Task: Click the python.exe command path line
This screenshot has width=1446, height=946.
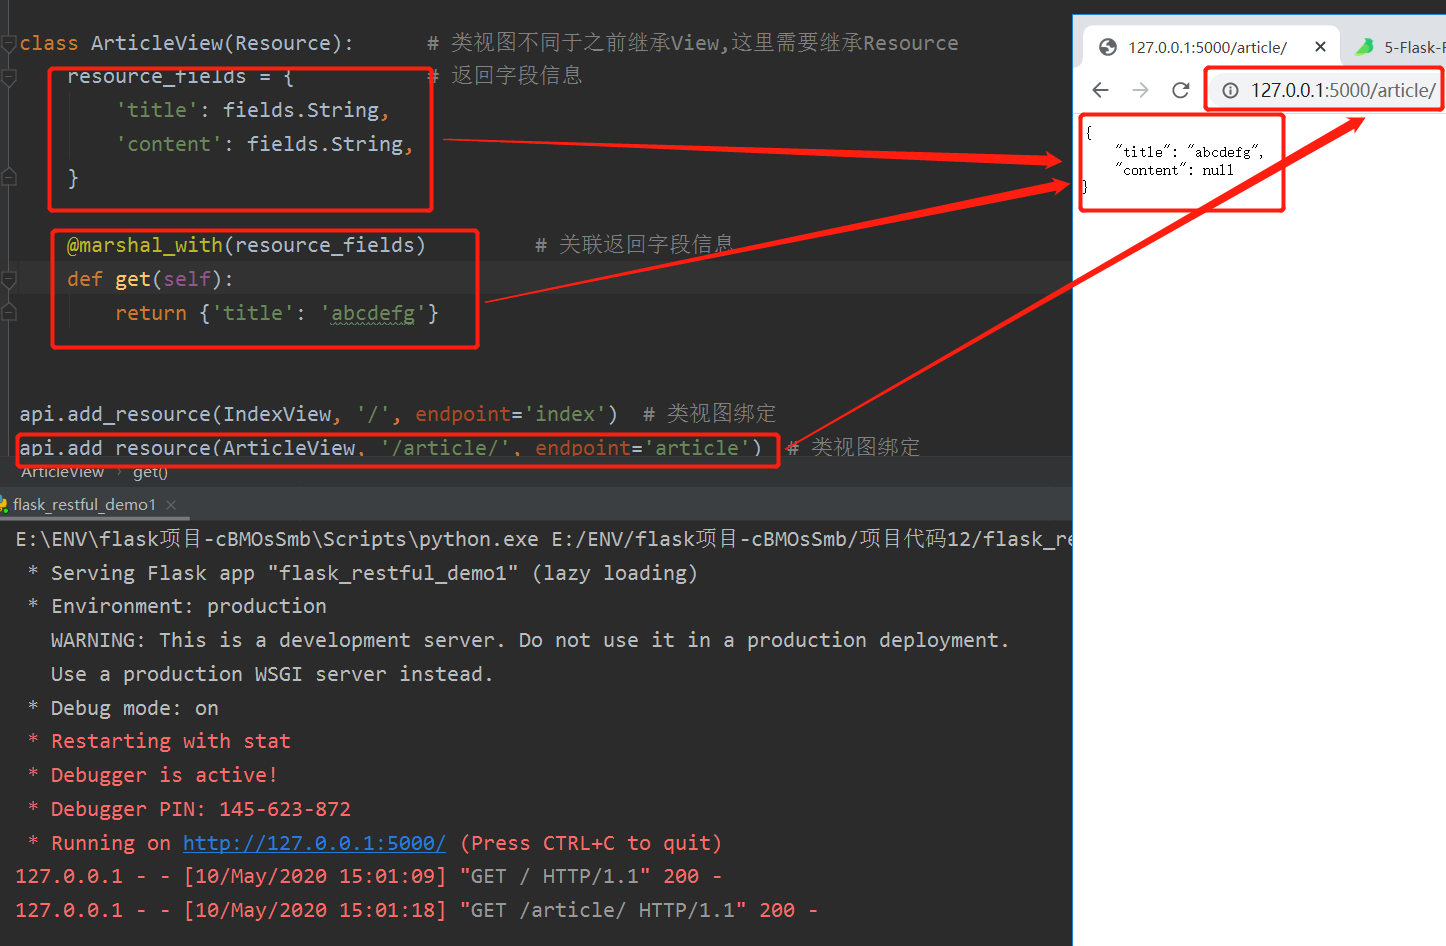Action: (543, 539)
